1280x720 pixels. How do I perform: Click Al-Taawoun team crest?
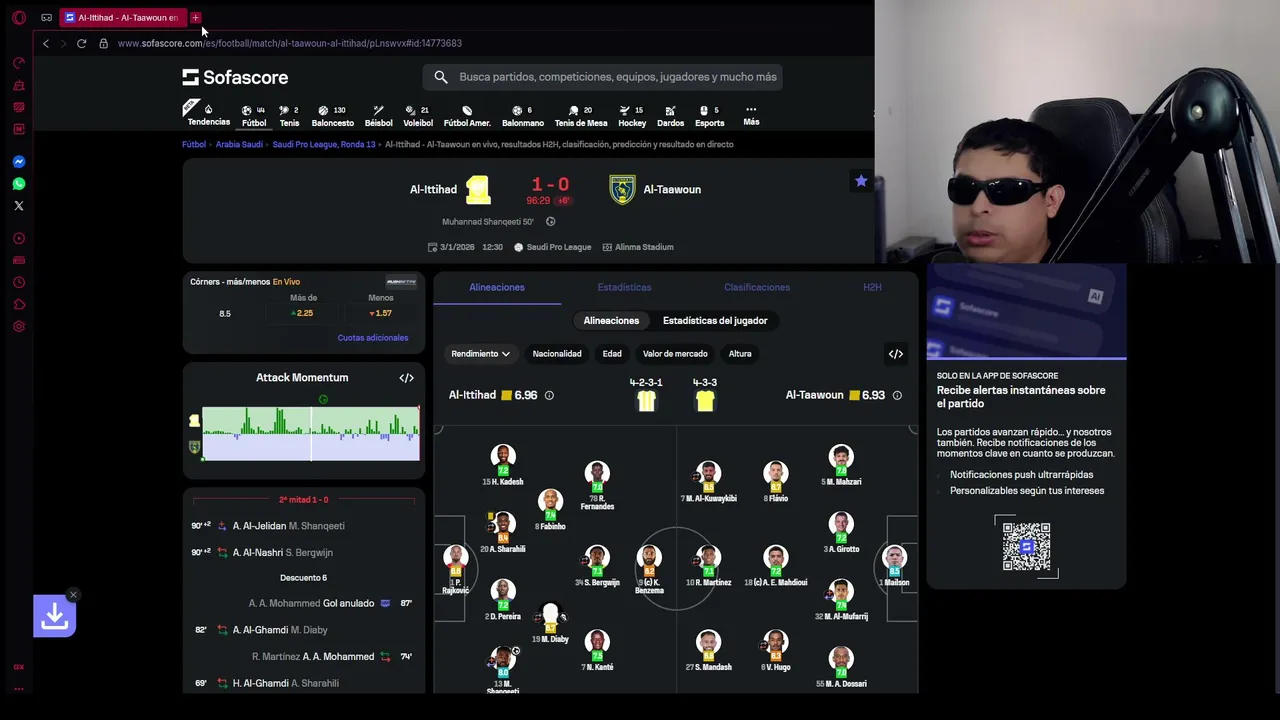pyautogui.click(x=622, y=189)
